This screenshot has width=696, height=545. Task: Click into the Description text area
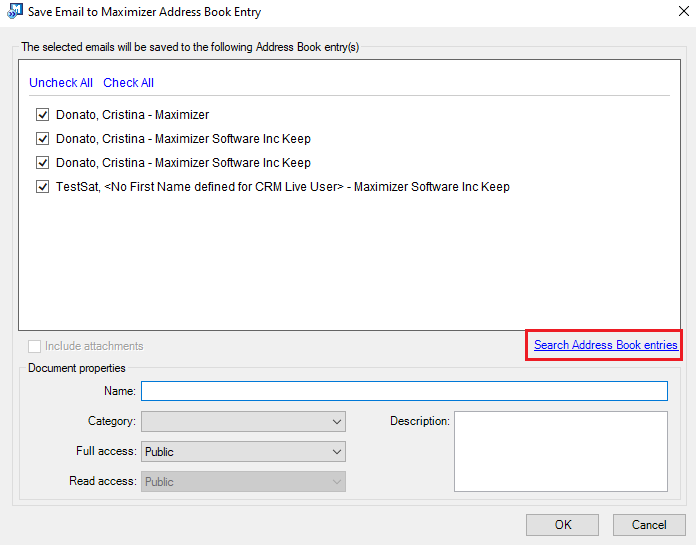point(561,451)
